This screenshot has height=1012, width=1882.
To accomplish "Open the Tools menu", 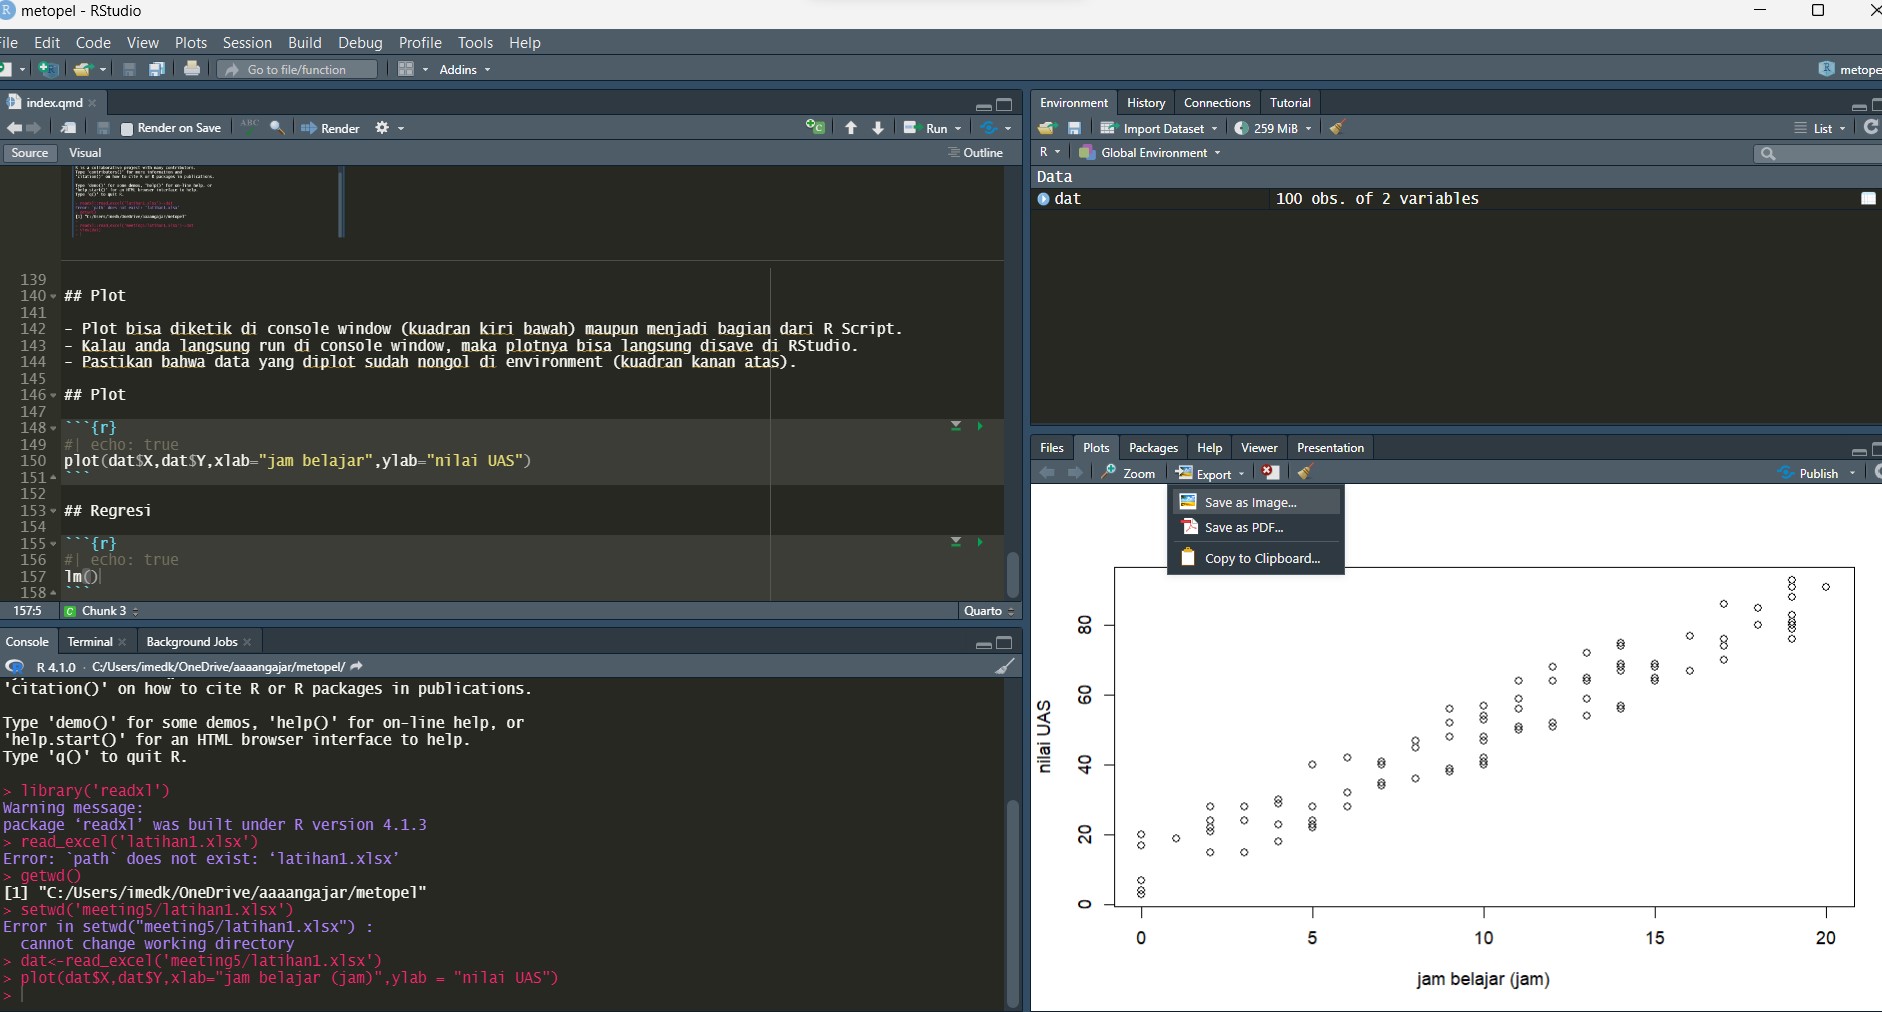I will point(476,42).
